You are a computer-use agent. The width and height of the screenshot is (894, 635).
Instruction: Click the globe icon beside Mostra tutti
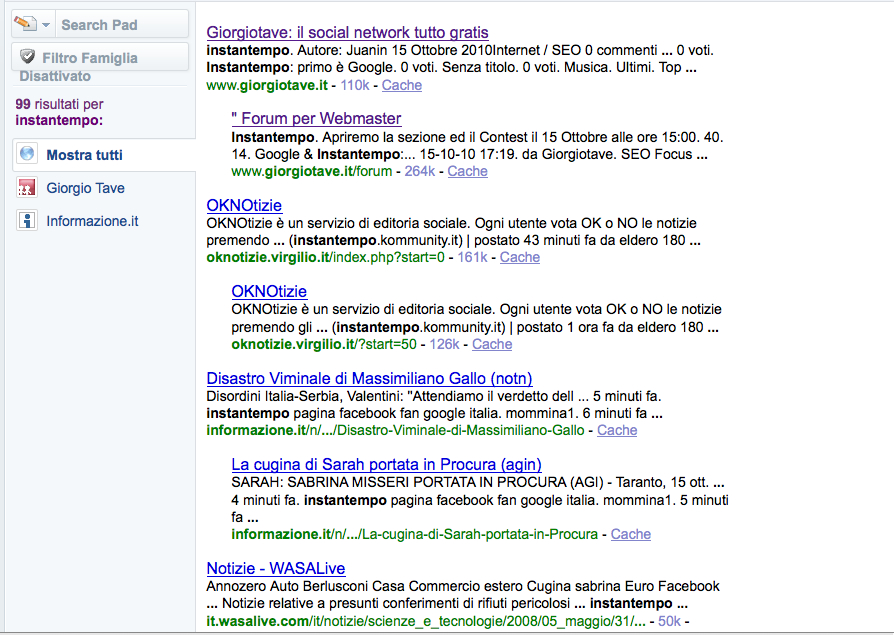point(27,155)
